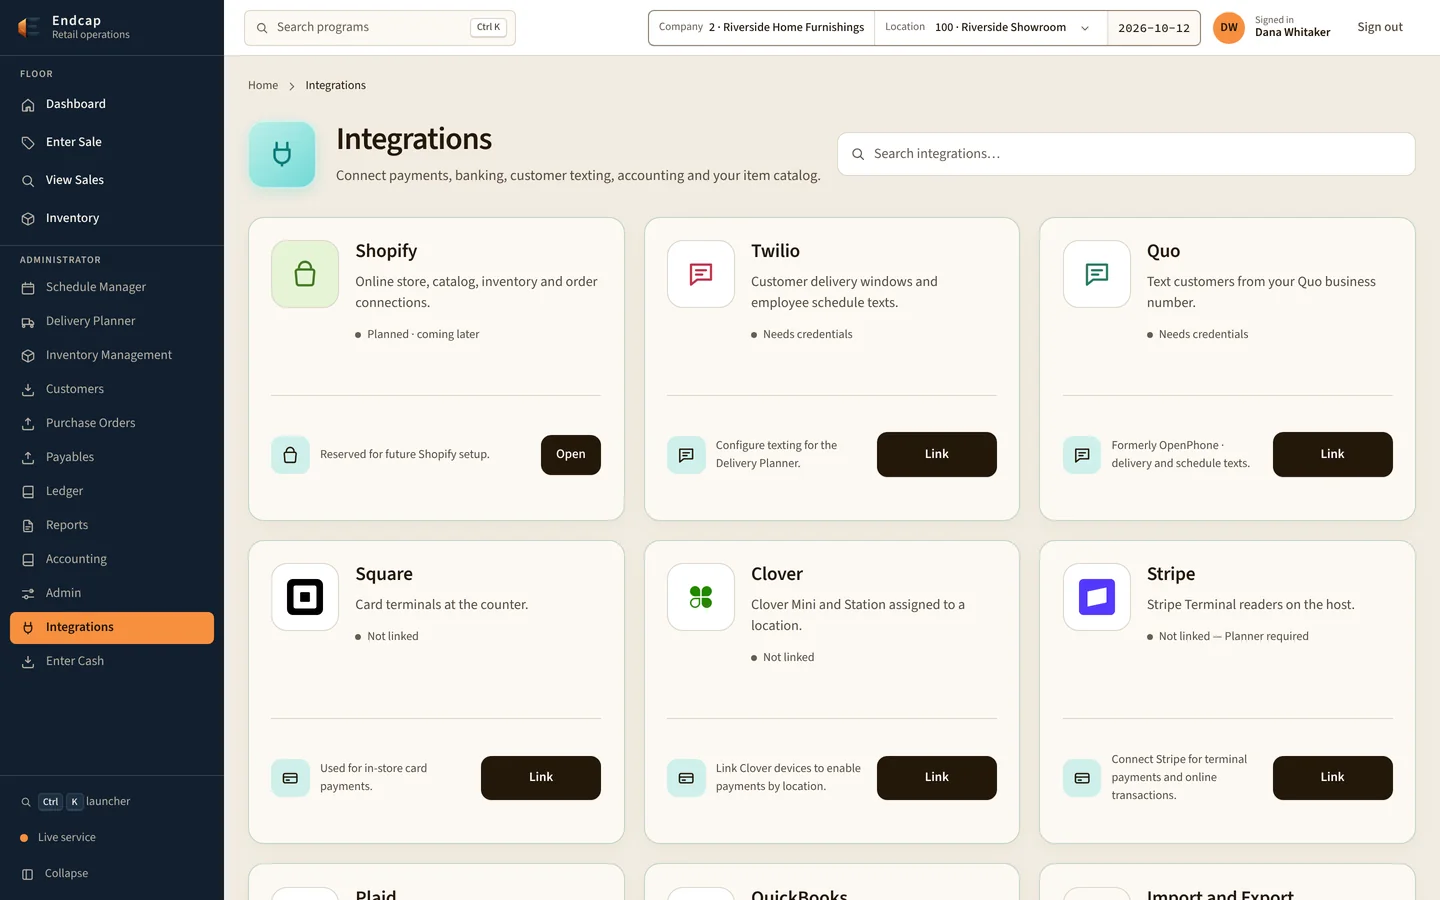Click the Schedule Manager calendar icon
This screenshot has height=900, width=1440.
28,288
